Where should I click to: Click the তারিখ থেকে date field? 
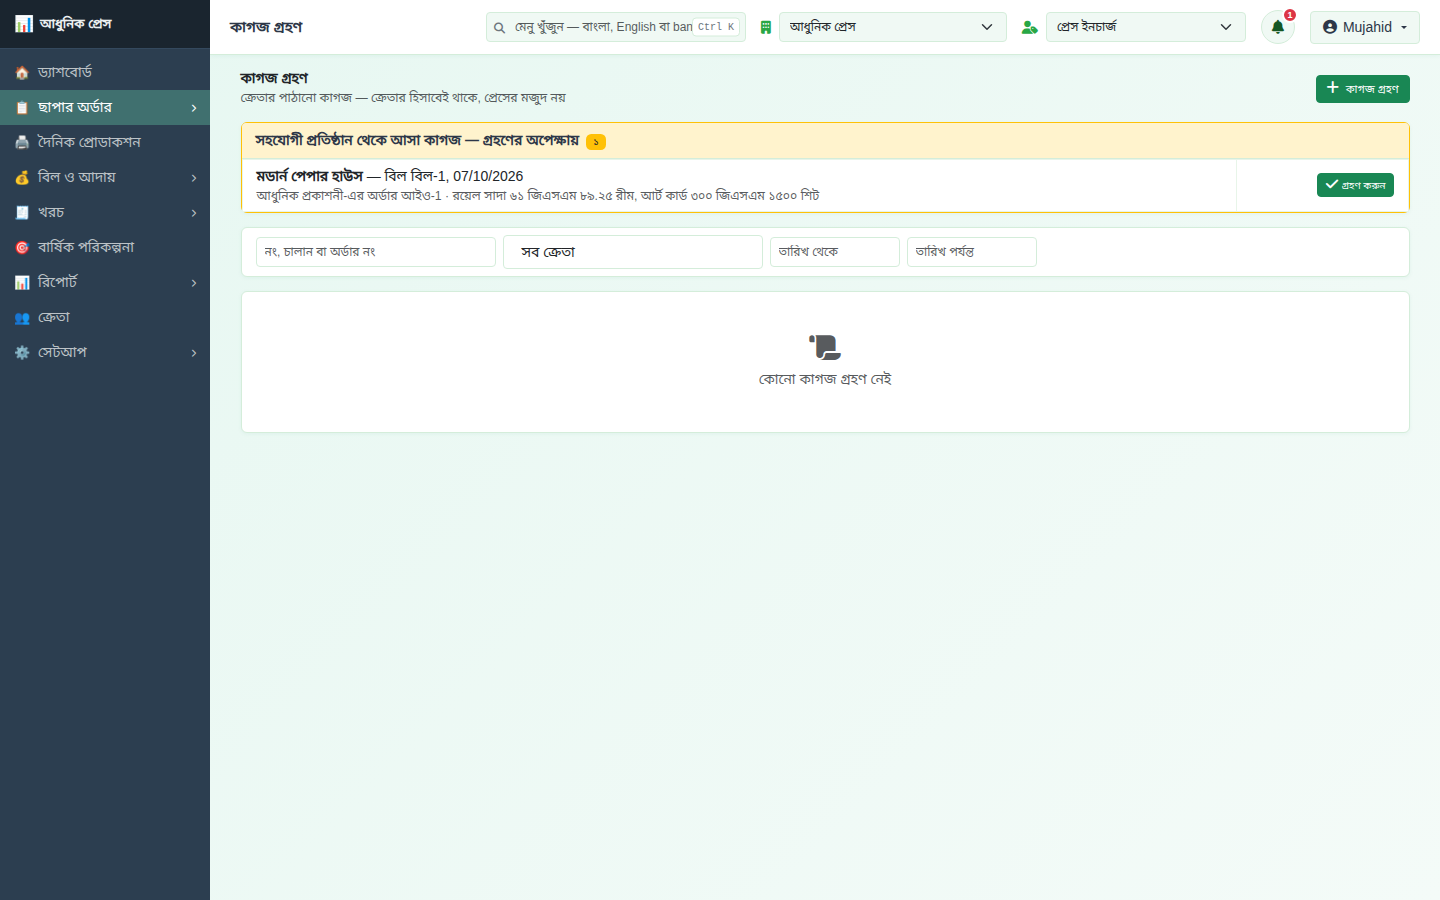point(835,252)
